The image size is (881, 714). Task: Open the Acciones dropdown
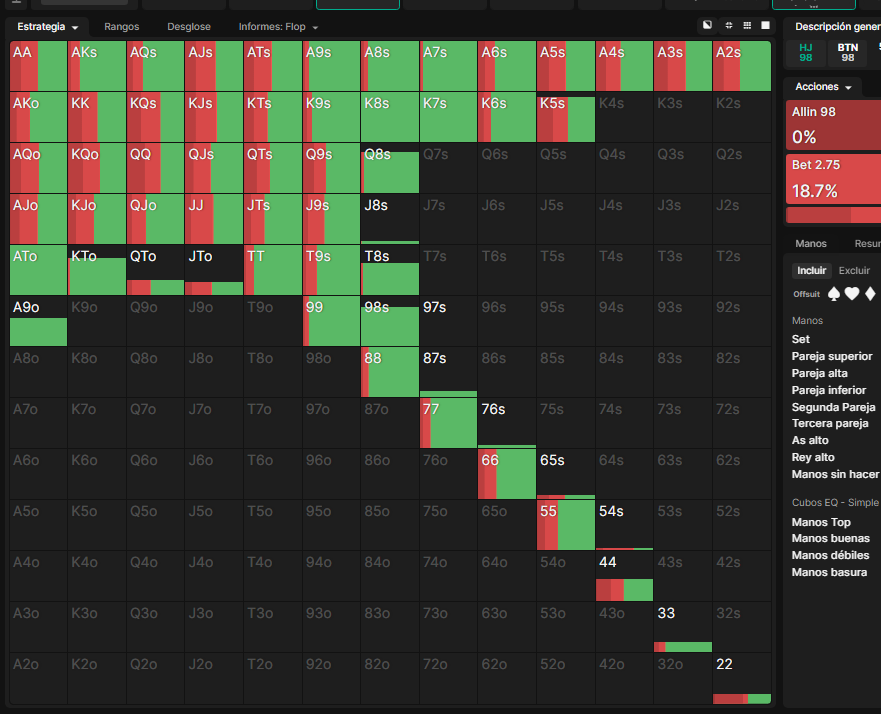point(823,87)
